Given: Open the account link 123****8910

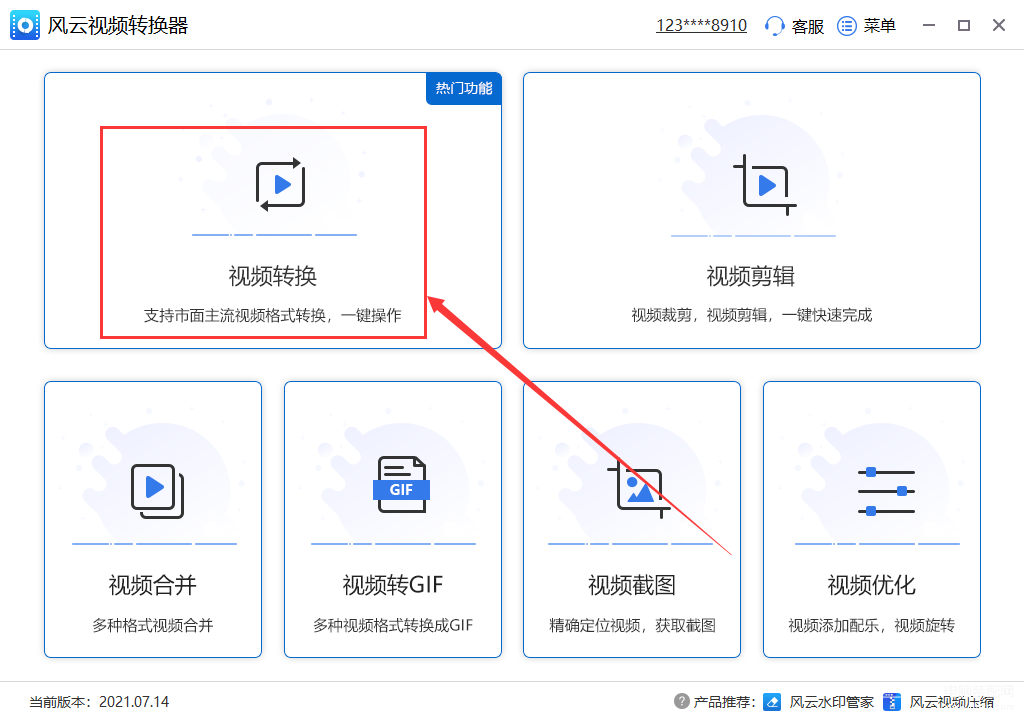Looking at the screenshot, I should click(x=701, y=25).
